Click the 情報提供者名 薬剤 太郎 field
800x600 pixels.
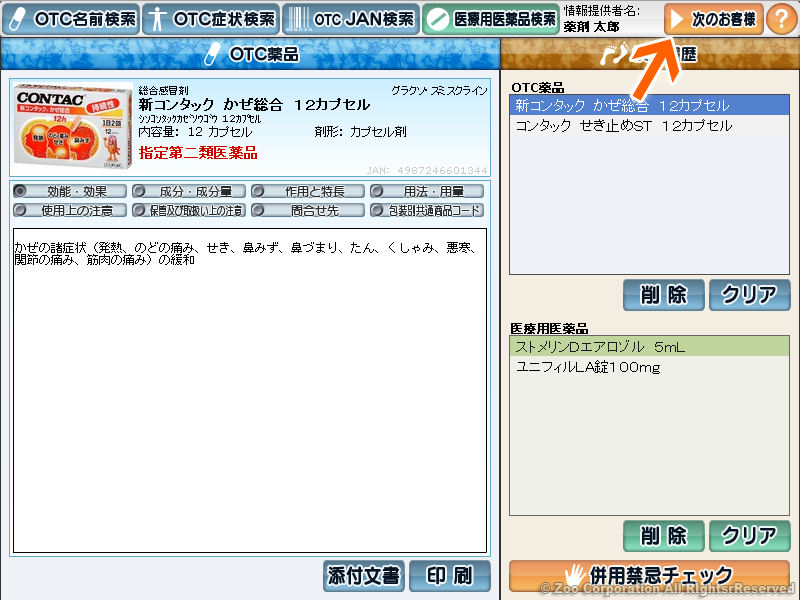click(x=602, y=19)
